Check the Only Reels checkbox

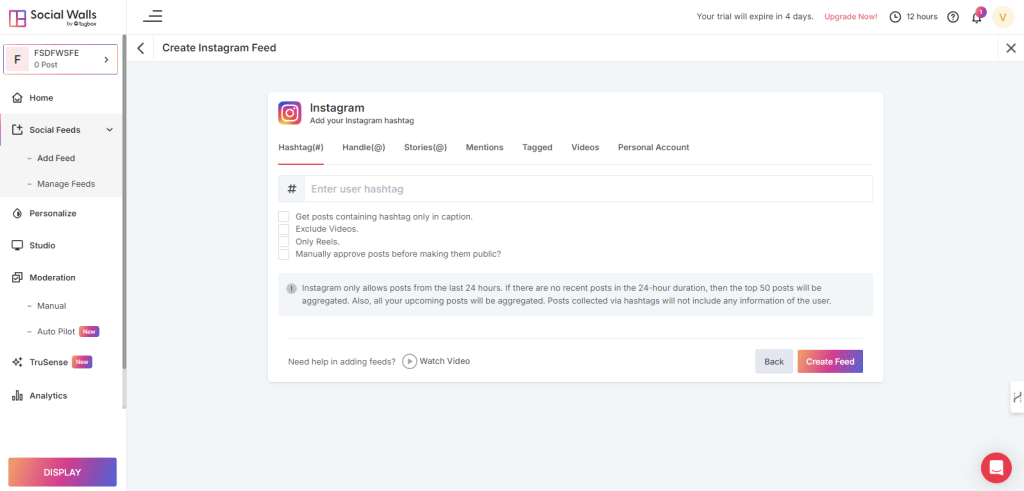[x=283, y=242]
